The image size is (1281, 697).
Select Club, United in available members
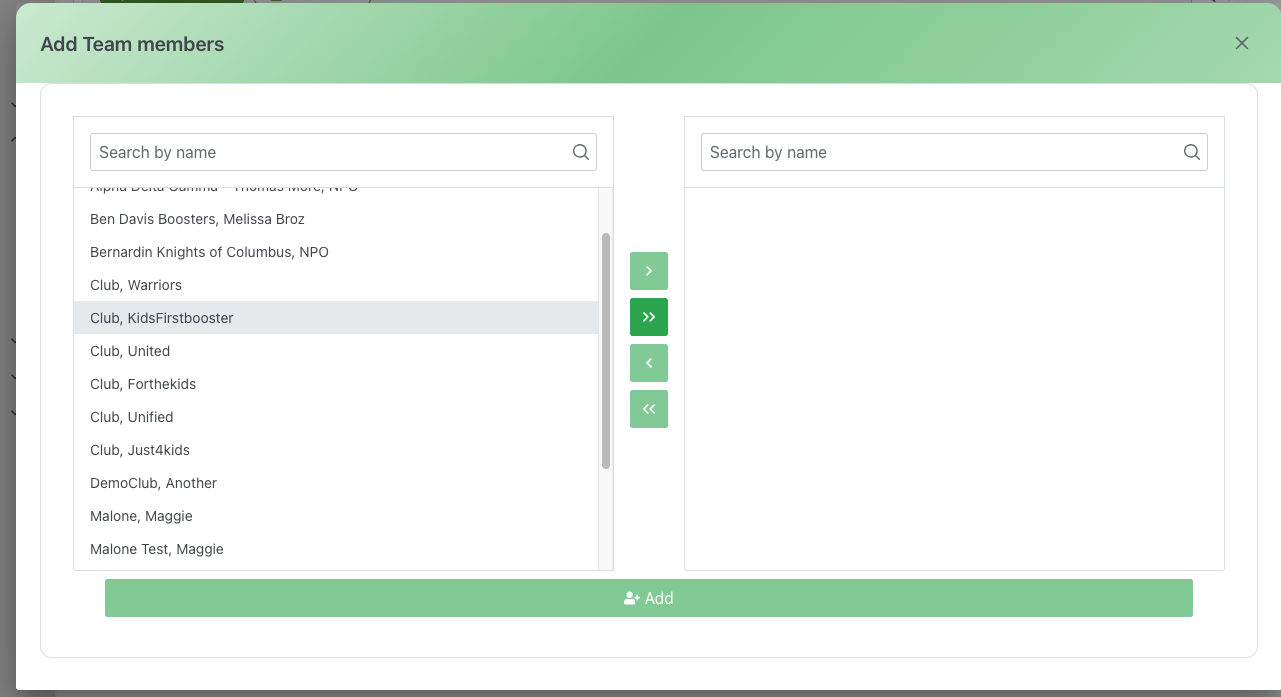130,351
